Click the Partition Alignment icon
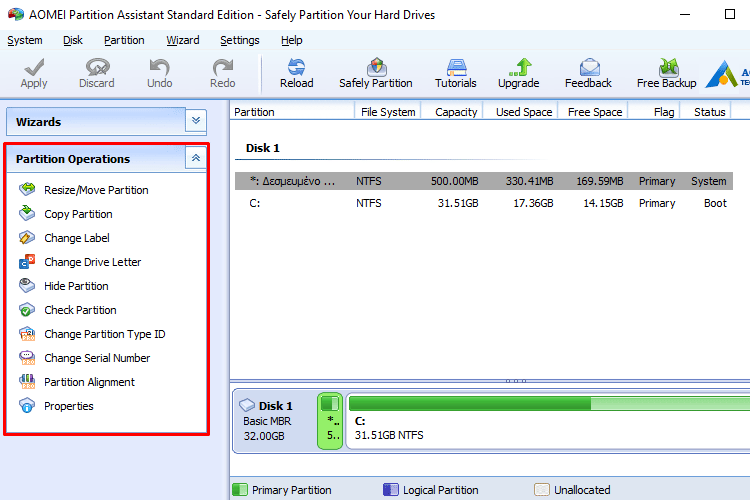This screenshot has height=500, width=750. (x=27, y=381)
